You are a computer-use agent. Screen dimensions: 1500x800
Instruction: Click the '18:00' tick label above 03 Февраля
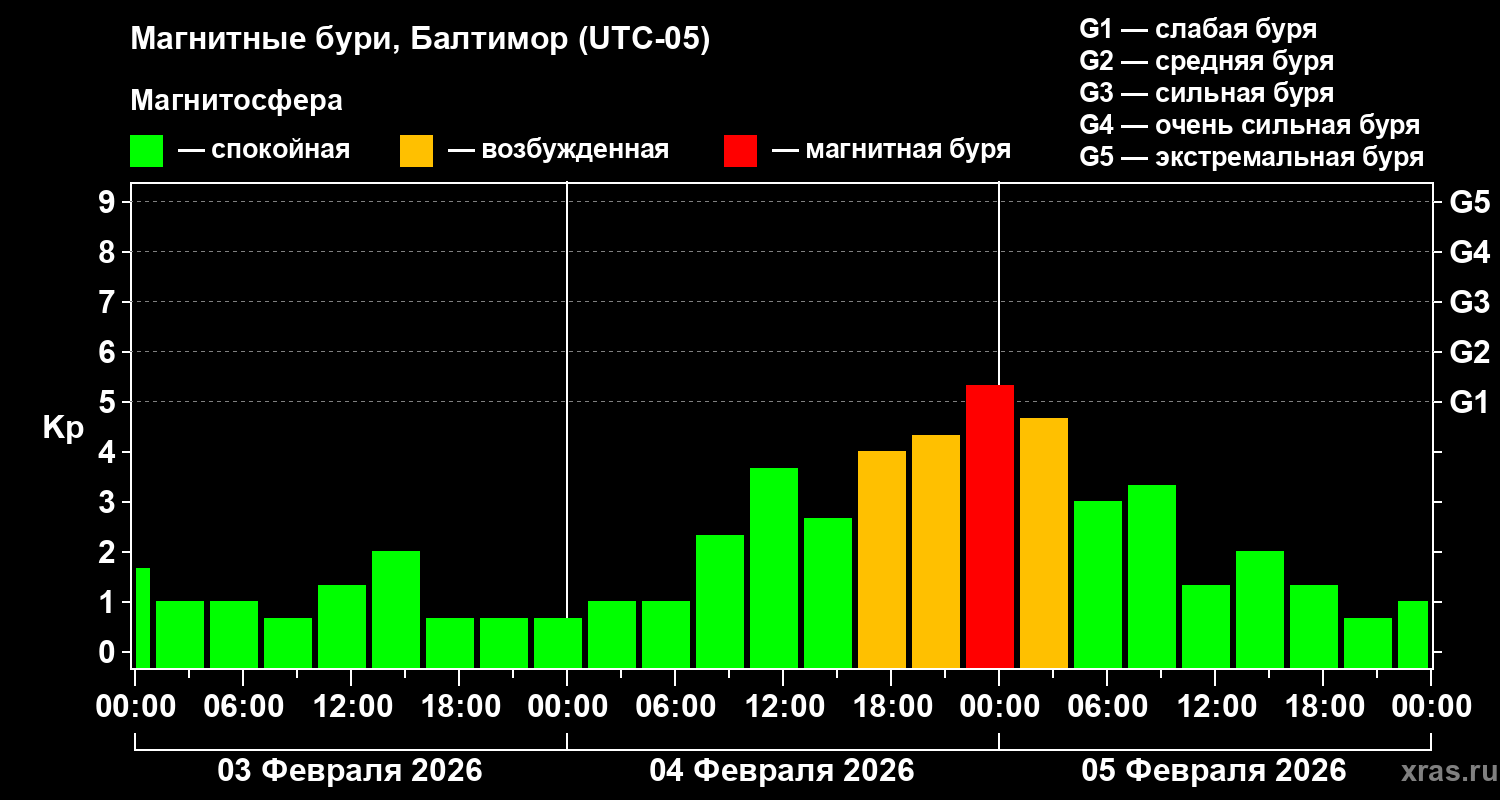(x=459, y=707)
